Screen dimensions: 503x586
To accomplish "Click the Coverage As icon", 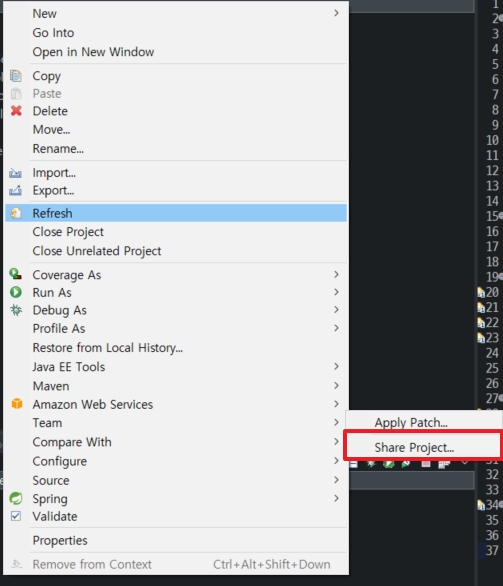I will (15, 274).
